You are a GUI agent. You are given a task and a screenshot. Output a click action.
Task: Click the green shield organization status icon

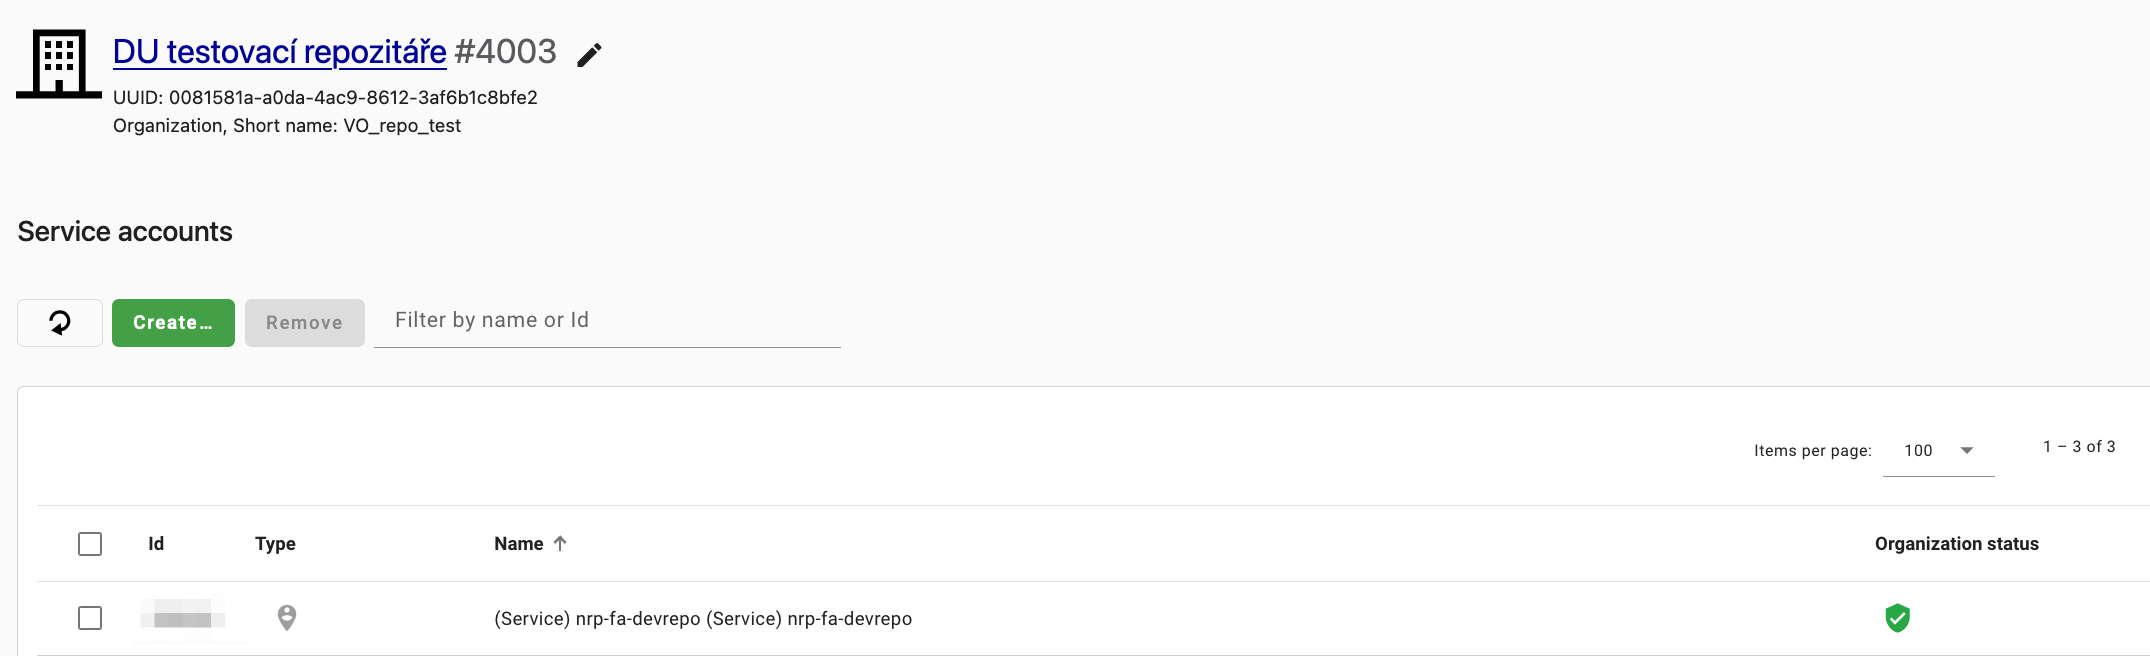(x=1897, y=618)
